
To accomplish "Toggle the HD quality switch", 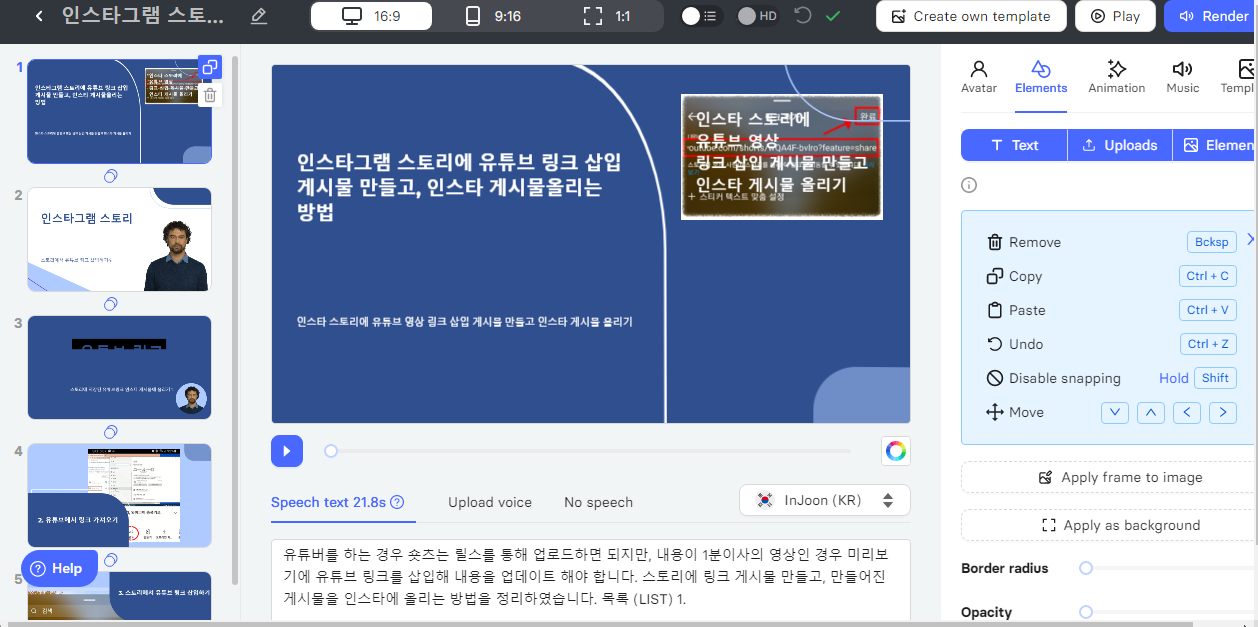I will coord(758,16).
